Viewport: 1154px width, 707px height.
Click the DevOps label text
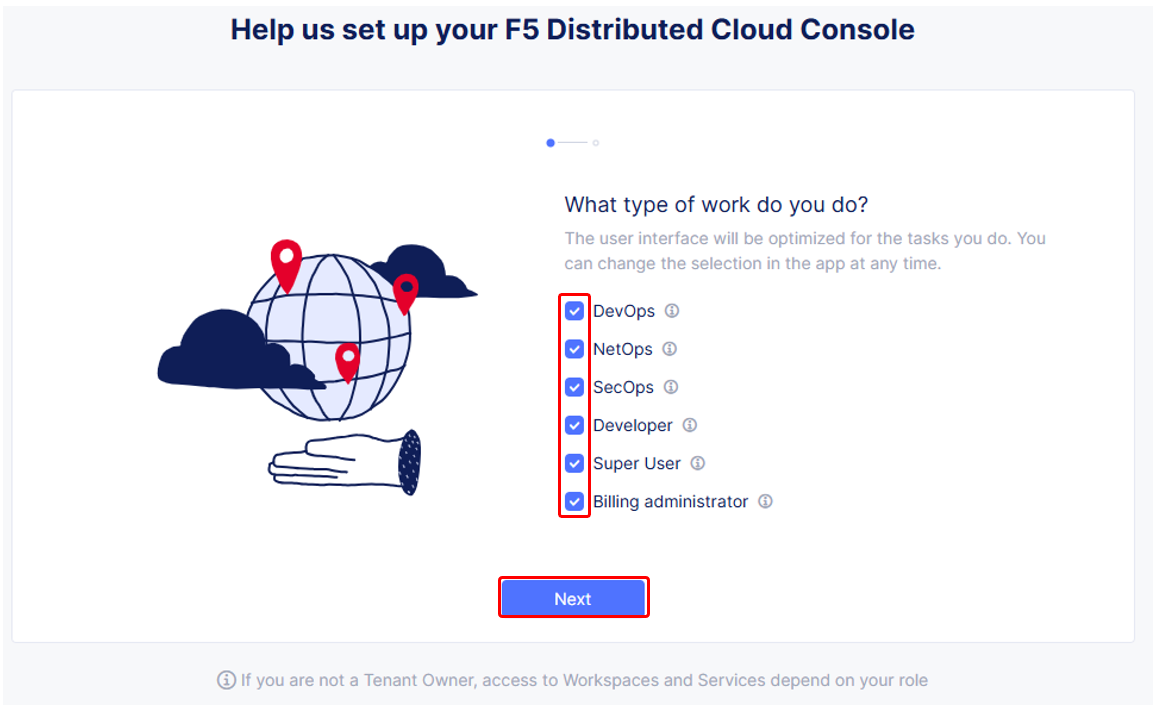coord(624,311)
